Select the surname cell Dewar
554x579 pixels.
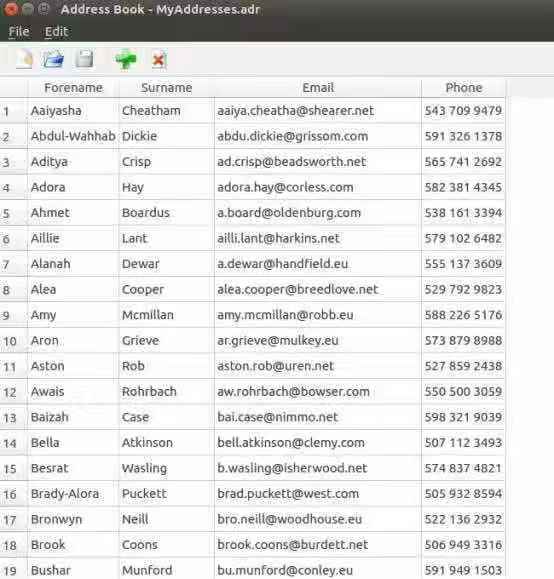pos(167,264)
